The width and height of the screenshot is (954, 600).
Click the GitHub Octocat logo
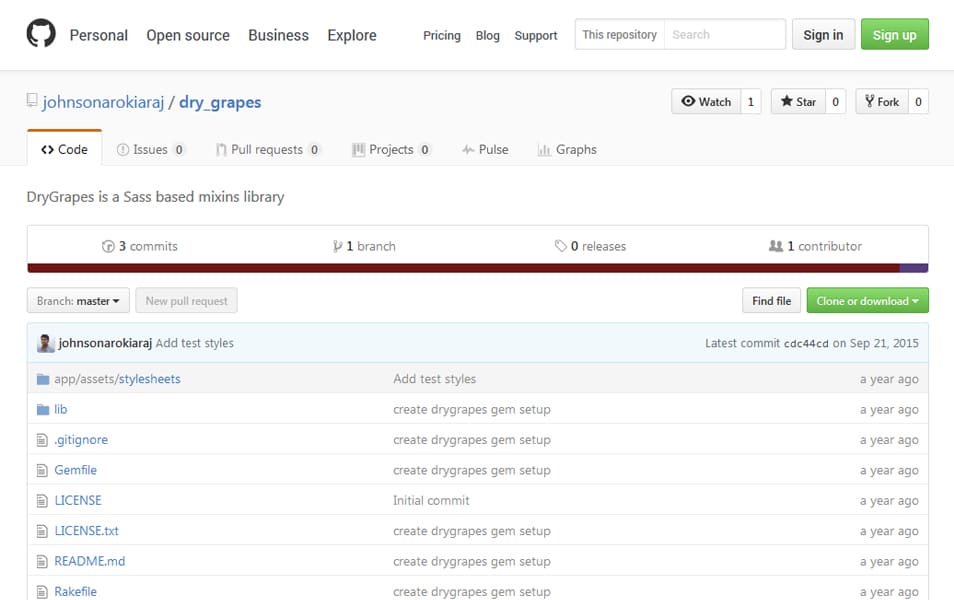pyautogui.click(x=41, y=33)
